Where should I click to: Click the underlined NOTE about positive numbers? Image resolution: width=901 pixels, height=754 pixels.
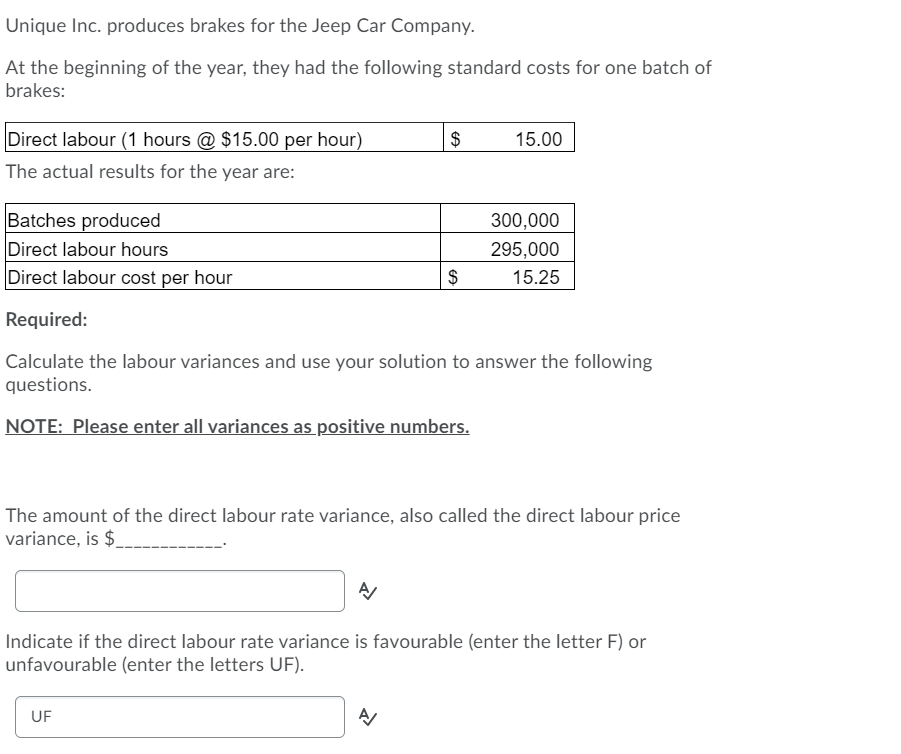click(x=237, y=427)
